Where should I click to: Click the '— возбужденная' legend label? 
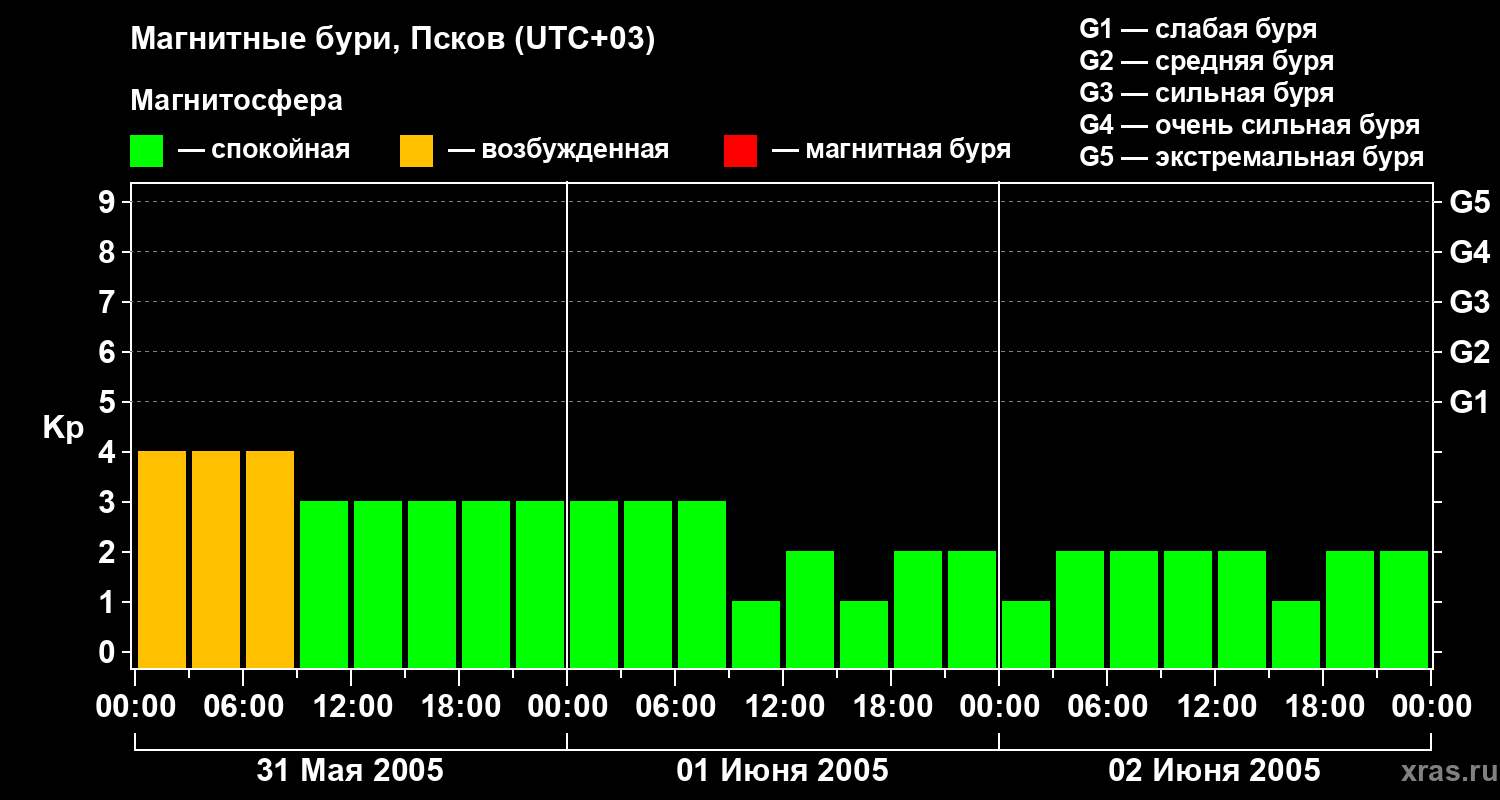558,150
